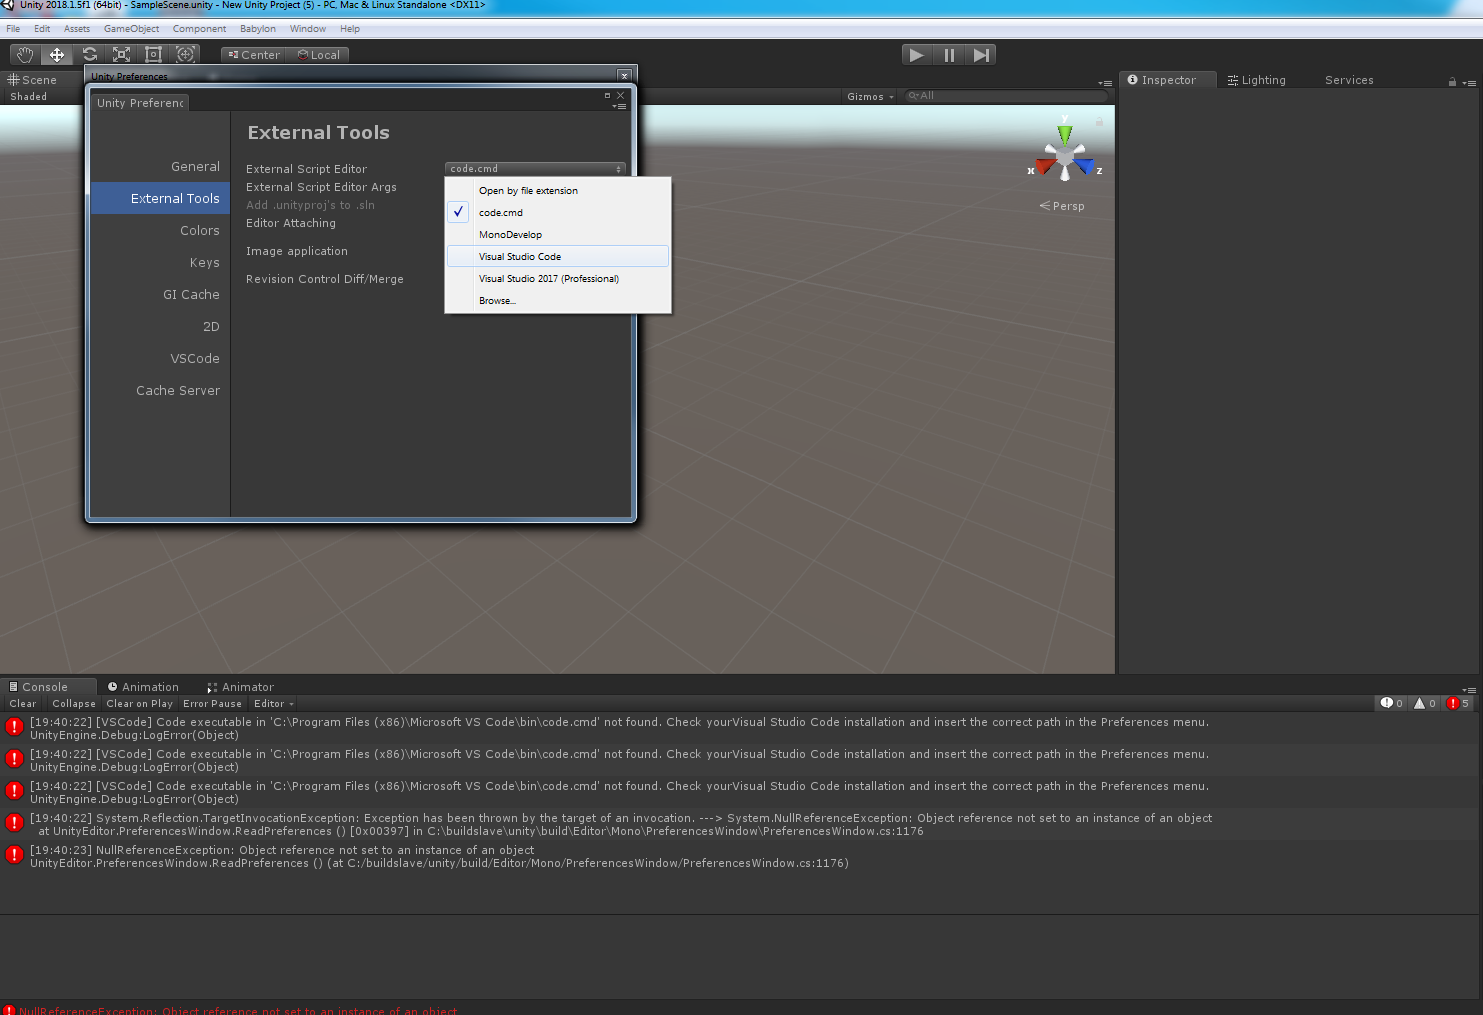This screenshot has height=1015, width=1483.
Task: Select 2D preferences section
Action: 160,327
